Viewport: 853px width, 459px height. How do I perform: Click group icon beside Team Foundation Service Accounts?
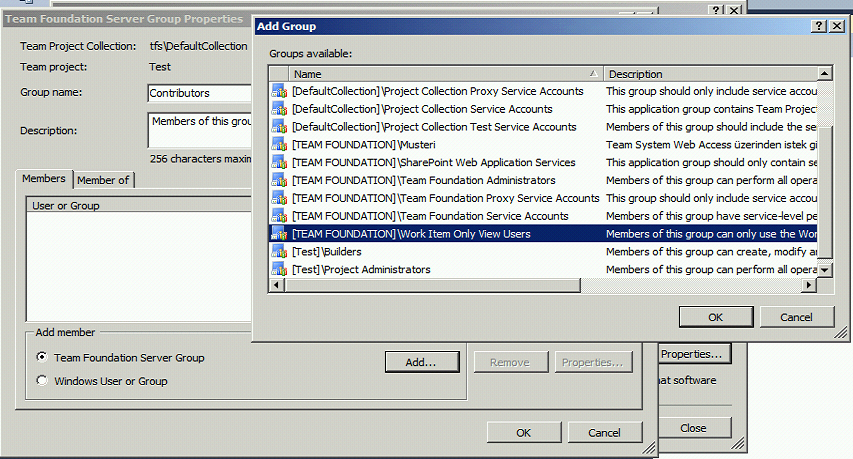click(x=279, y=216)
